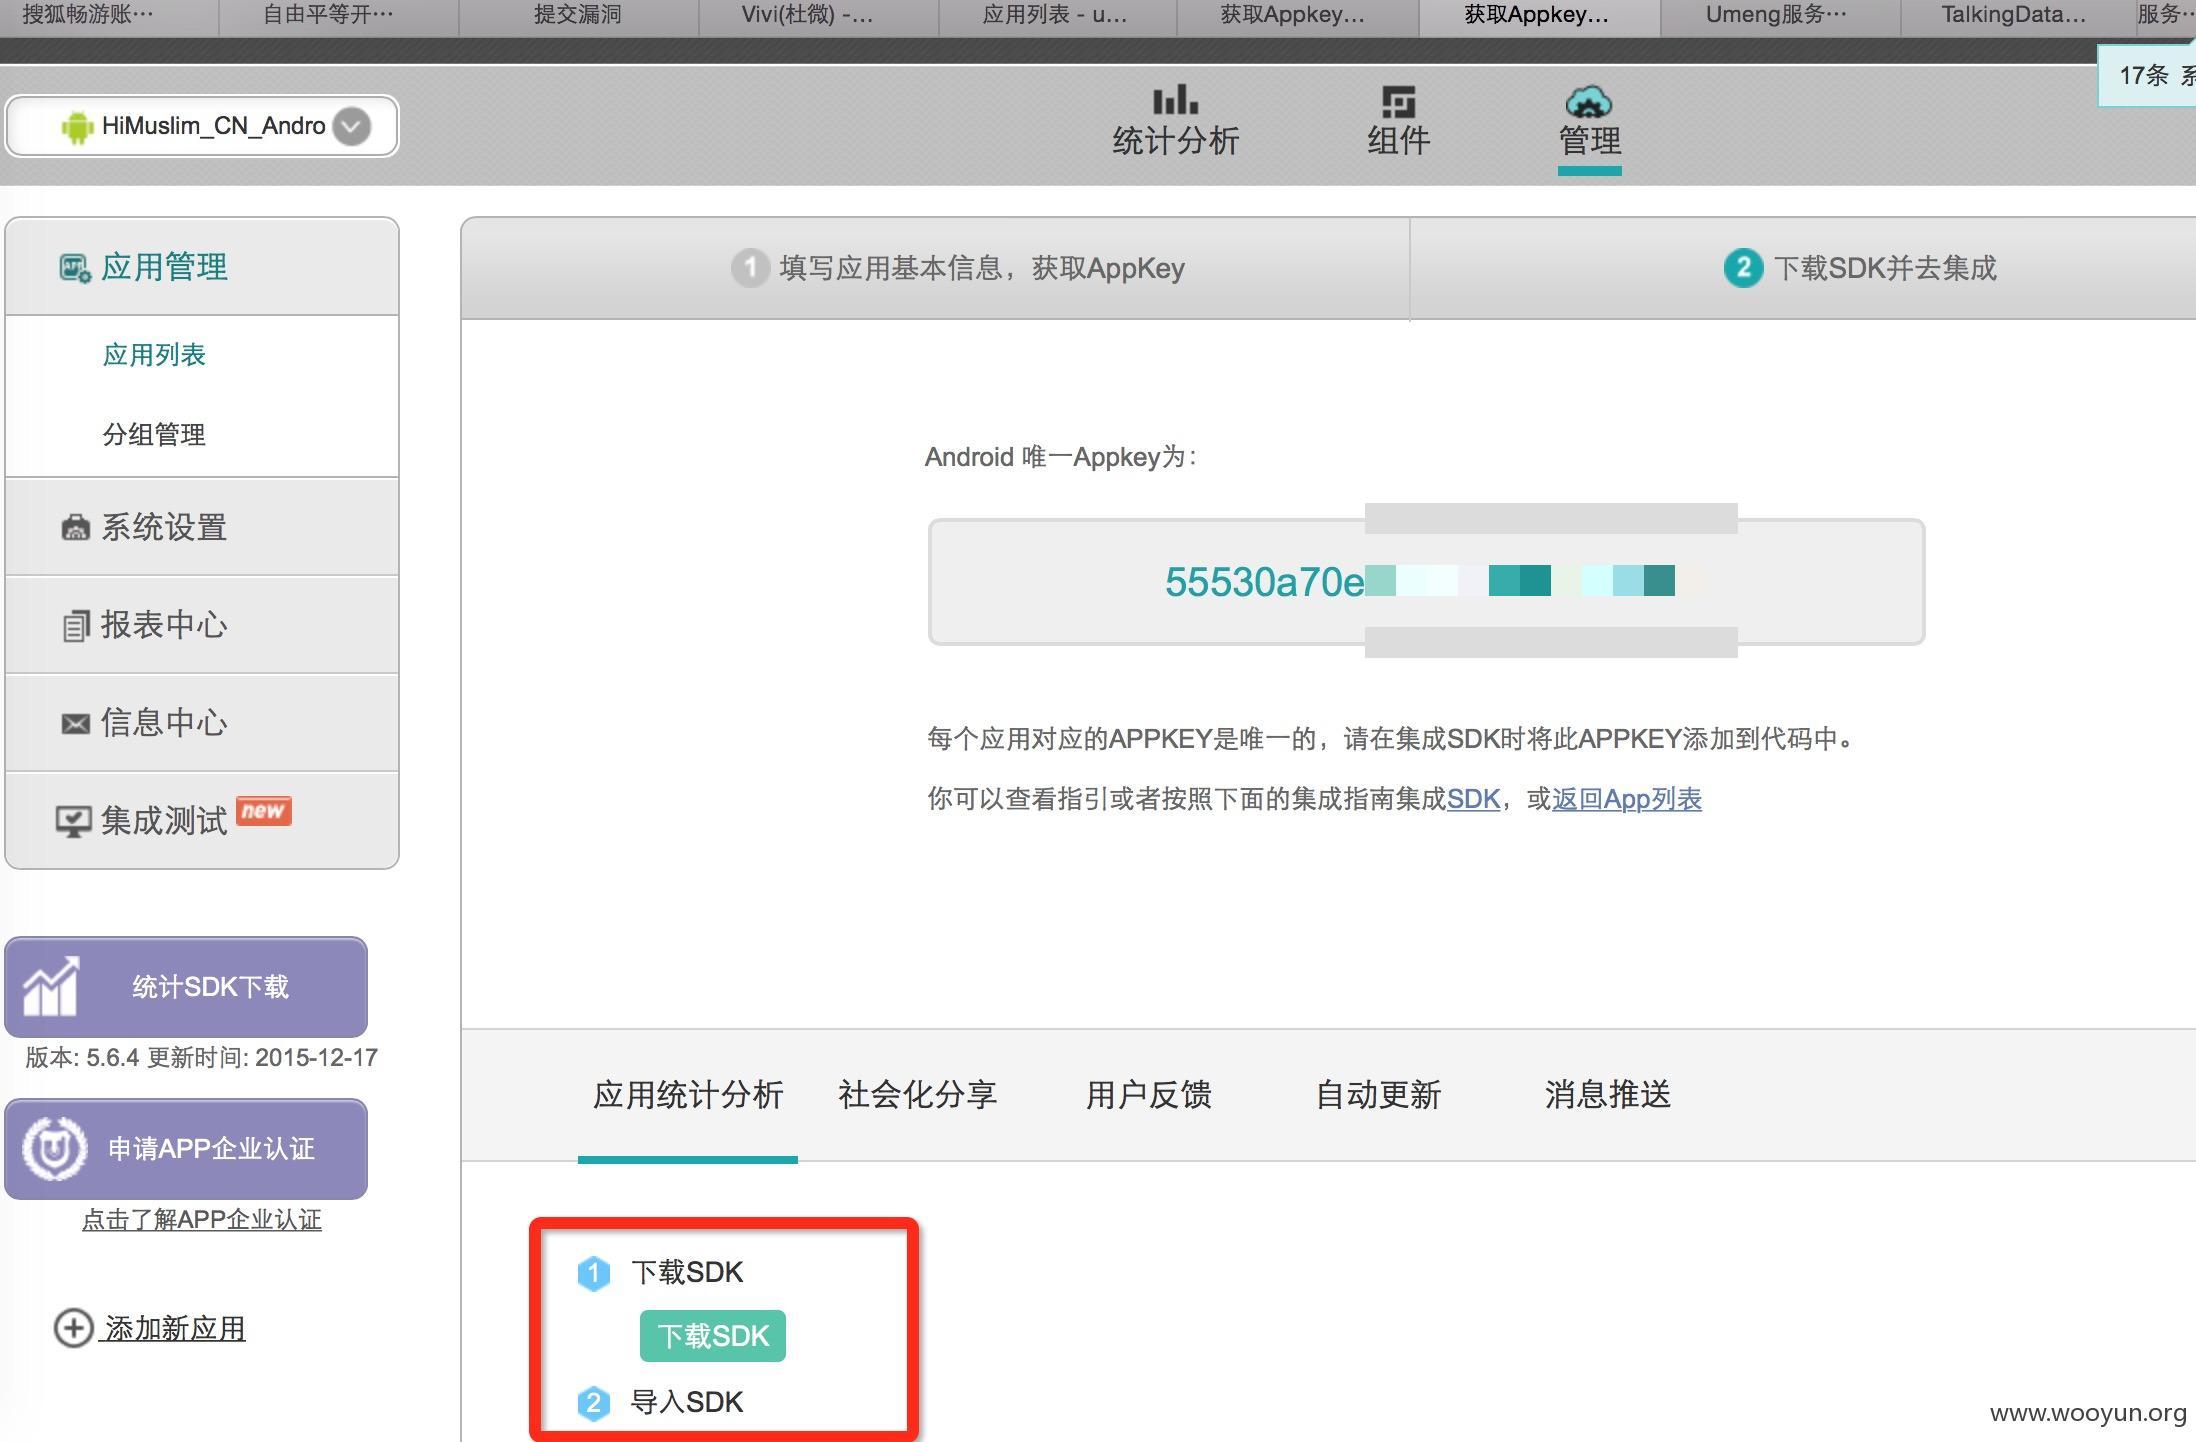Click the Android 唯一Appkey为 label
This screenshot has width=2196, height=1442.
point(1061,457)
